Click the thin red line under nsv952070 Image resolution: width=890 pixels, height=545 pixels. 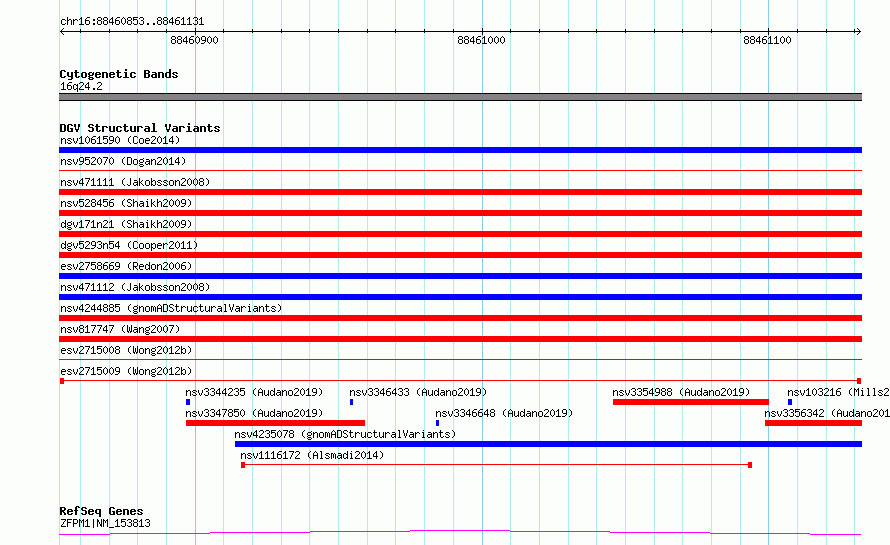460,170
